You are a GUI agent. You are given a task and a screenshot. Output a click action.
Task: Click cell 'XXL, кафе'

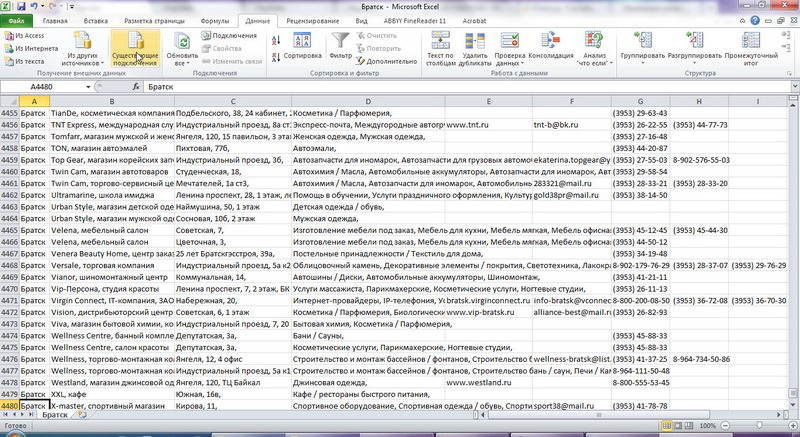pyautogui.click(x=112, y=394)
